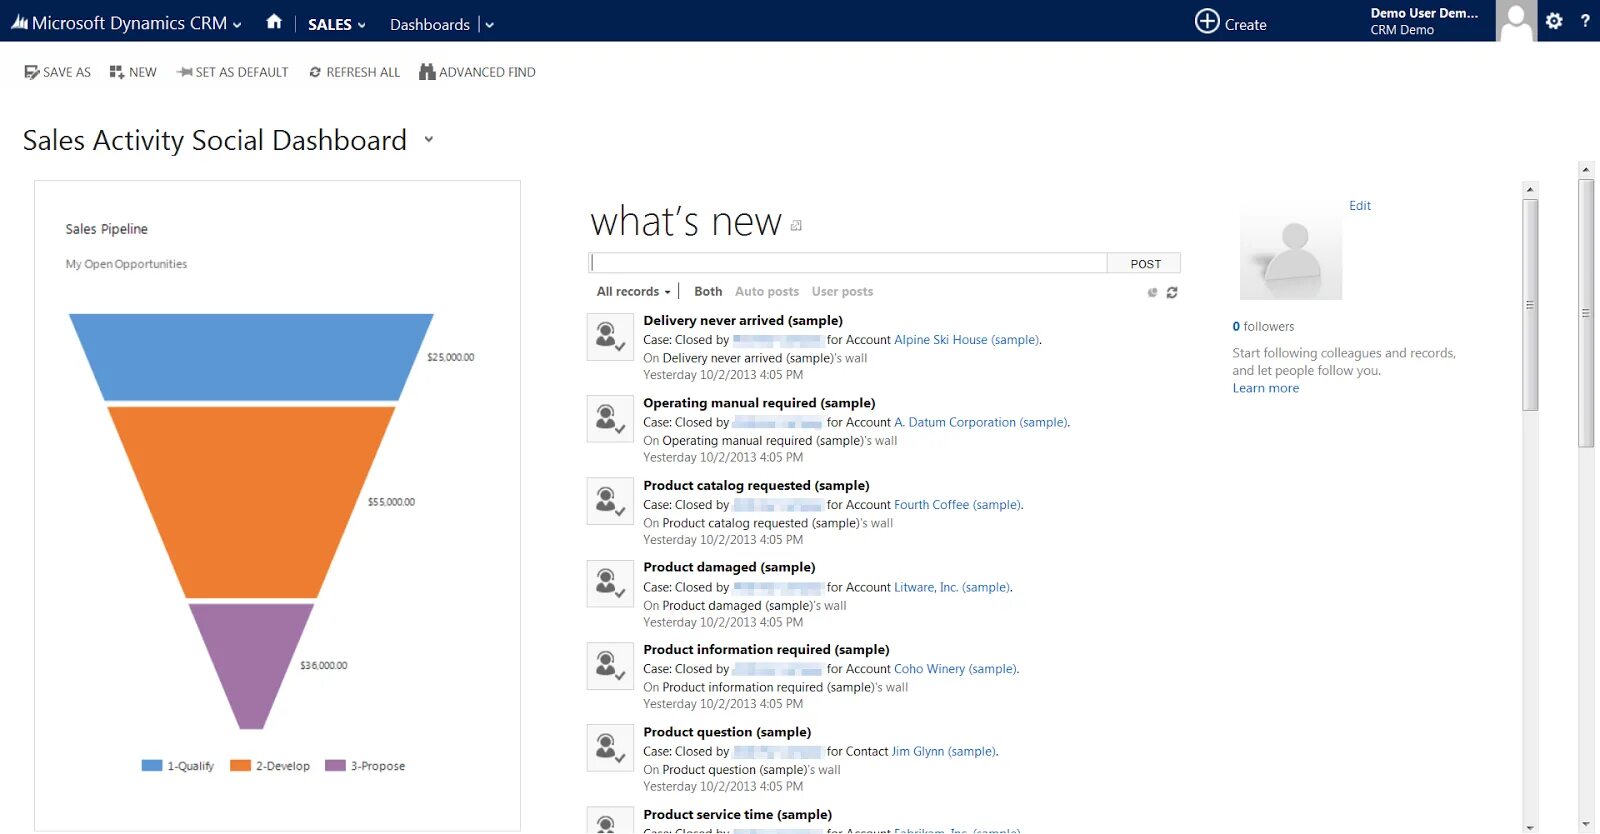Open Dashboards in the navigation bar
Screen dimensions: 1600x834
pyautogui.click(x=430, y=24)
